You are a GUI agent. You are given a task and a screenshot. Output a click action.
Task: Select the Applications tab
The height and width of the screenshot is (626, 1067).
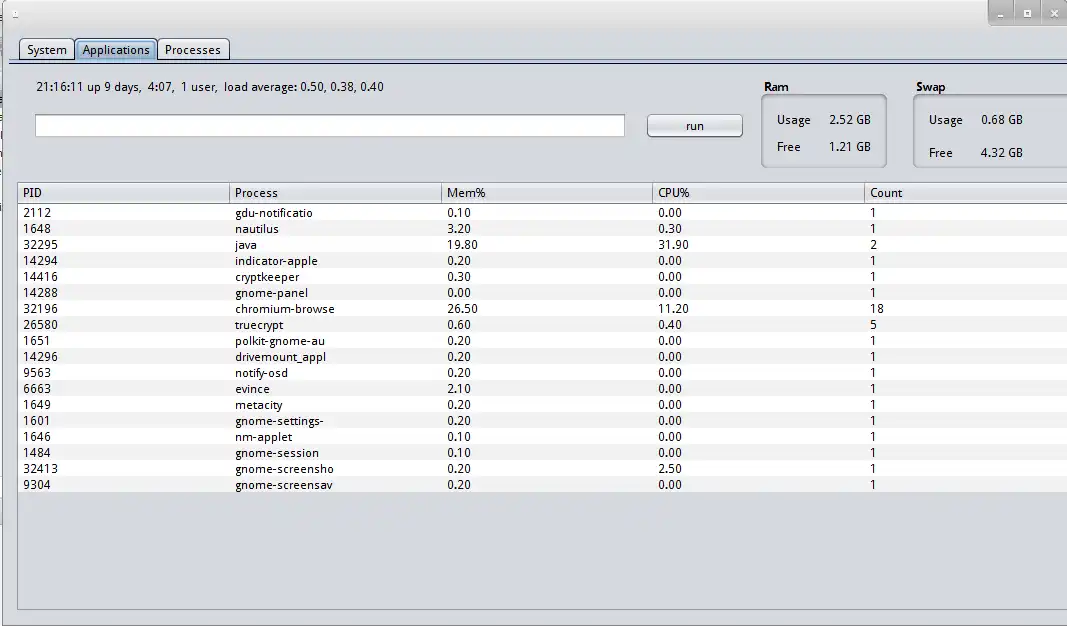click(x=116, y=50)
